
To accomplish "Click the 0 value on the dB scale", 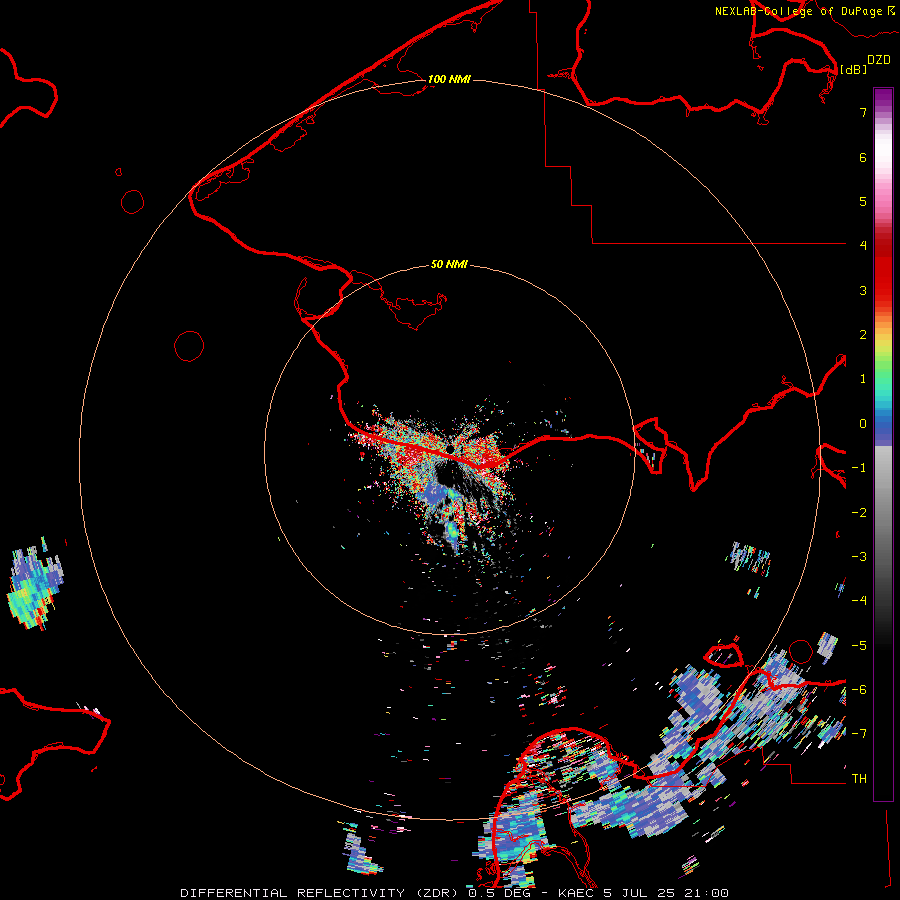I will coord(863,424).
